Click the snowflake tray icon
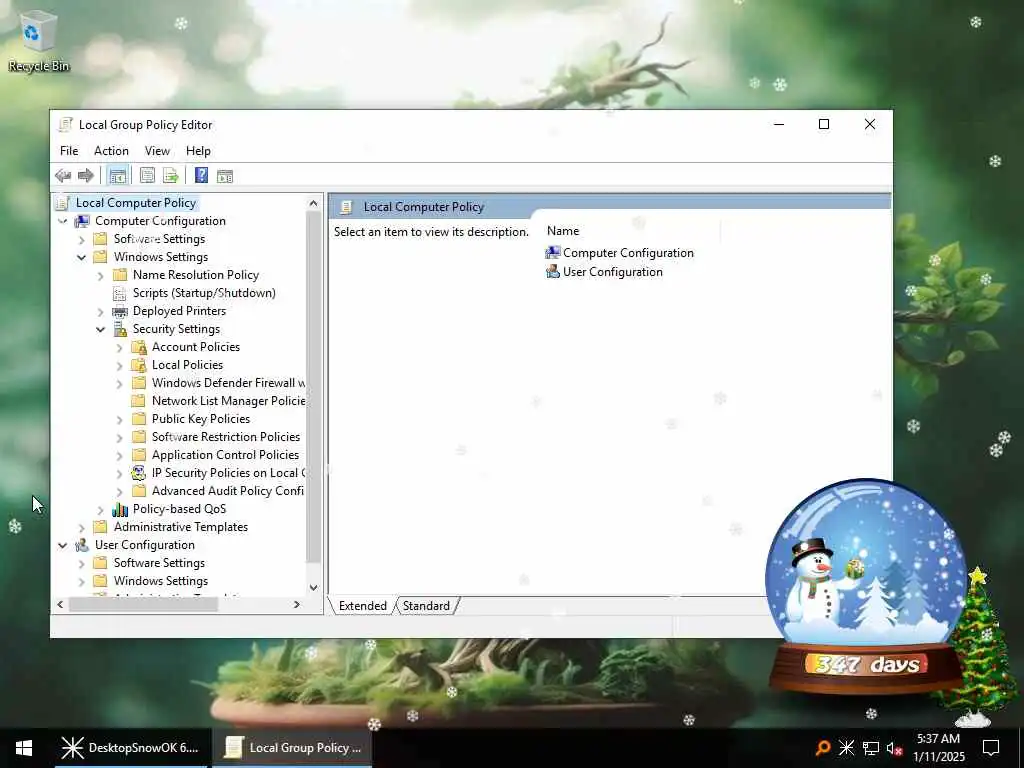Screen dimensions: 1024x768 (x=846, y=748)
